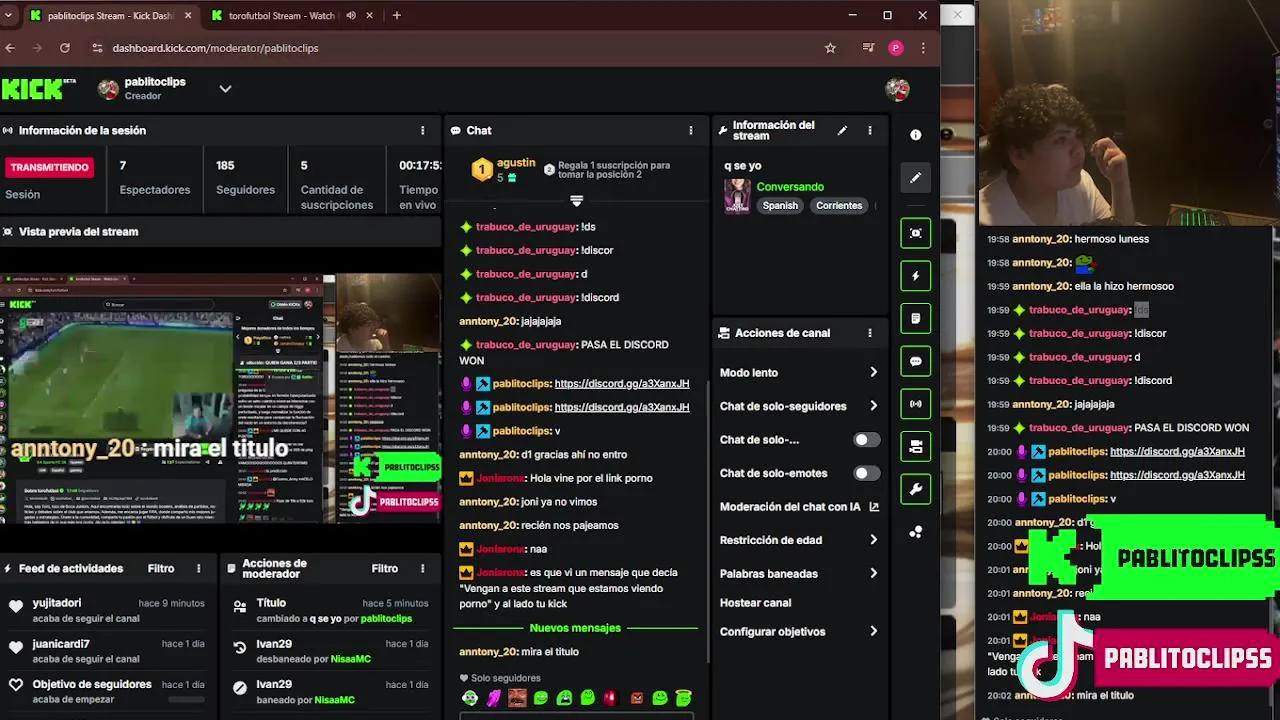Viewport: 1280px width, 720px height.
Task: Click the Título changed moderator action row
Action: tap(331, 610)
